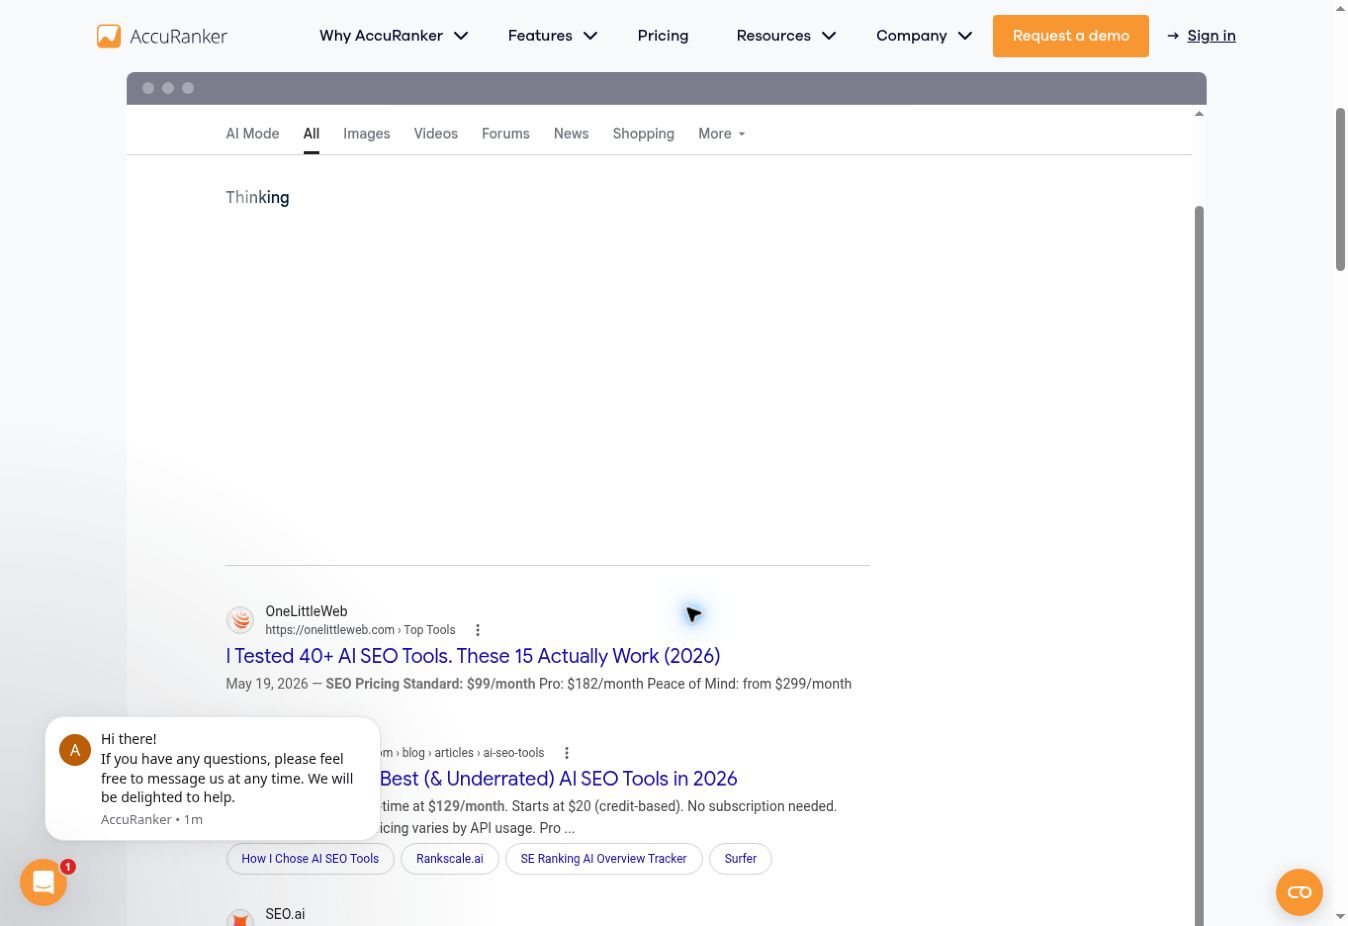Switch to the Shopping tab

click(x=644, y=134)
